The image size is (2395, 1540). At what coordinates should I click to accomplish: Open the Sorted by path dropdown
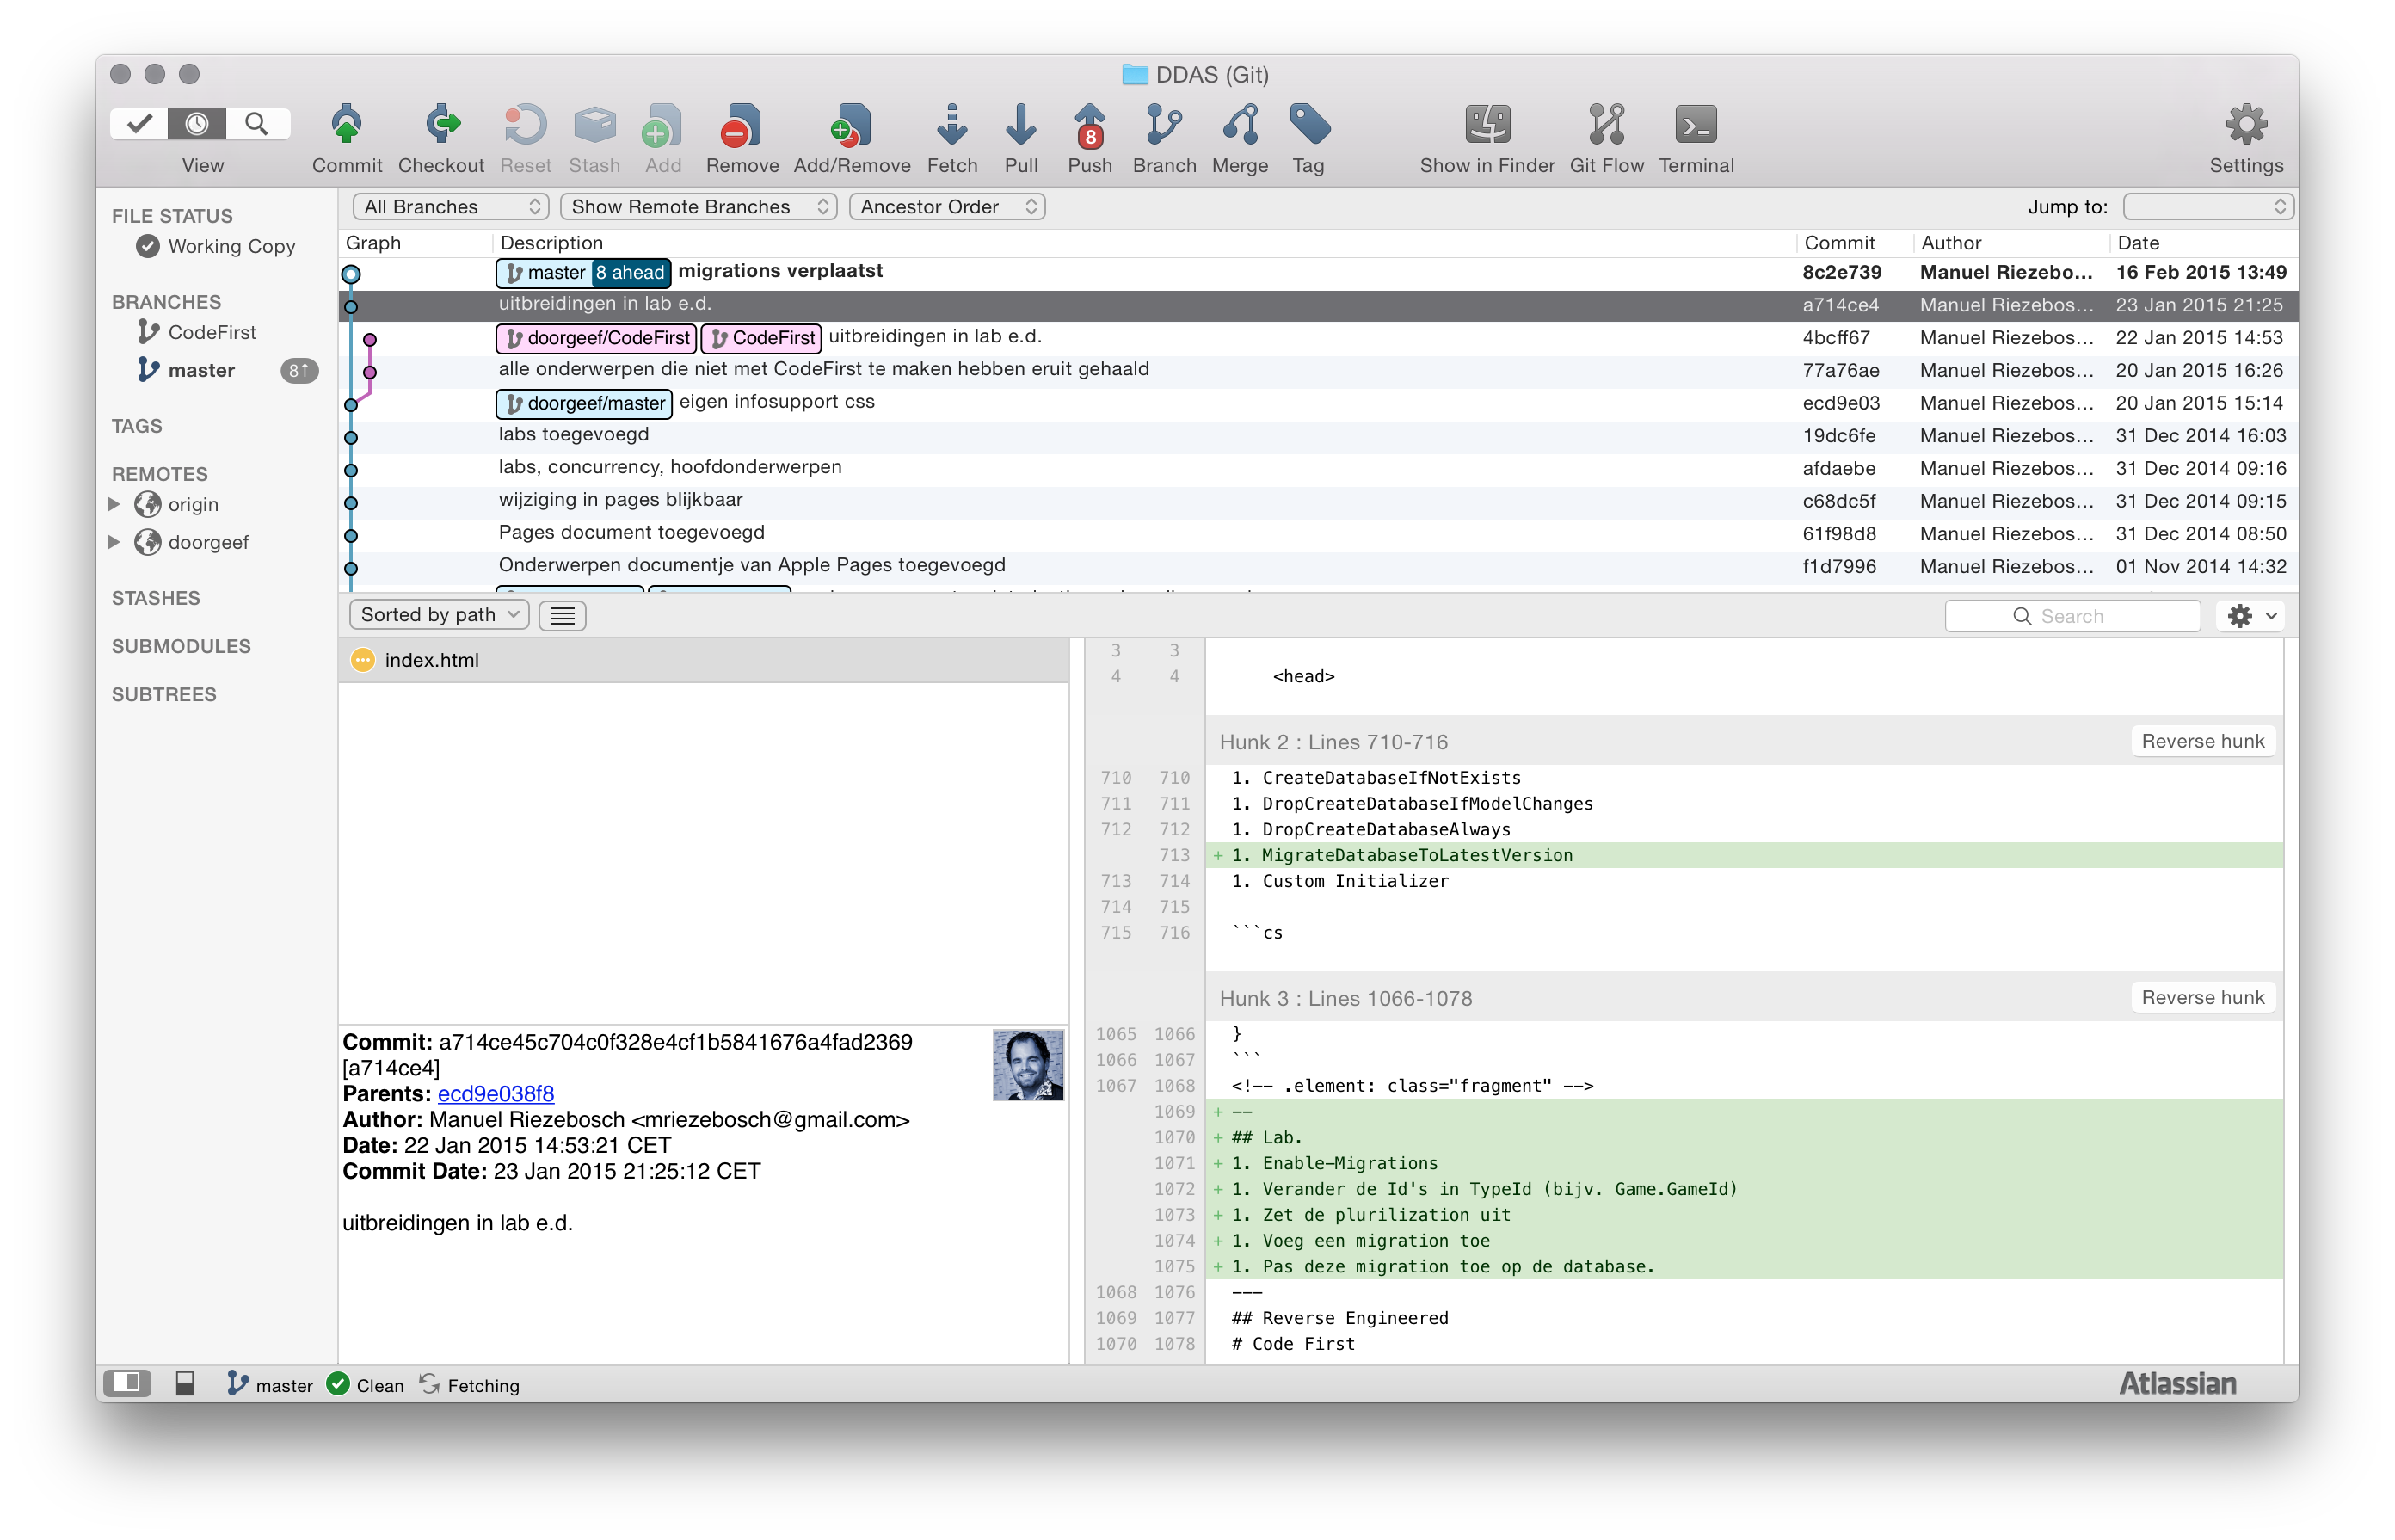pos(438,615)
